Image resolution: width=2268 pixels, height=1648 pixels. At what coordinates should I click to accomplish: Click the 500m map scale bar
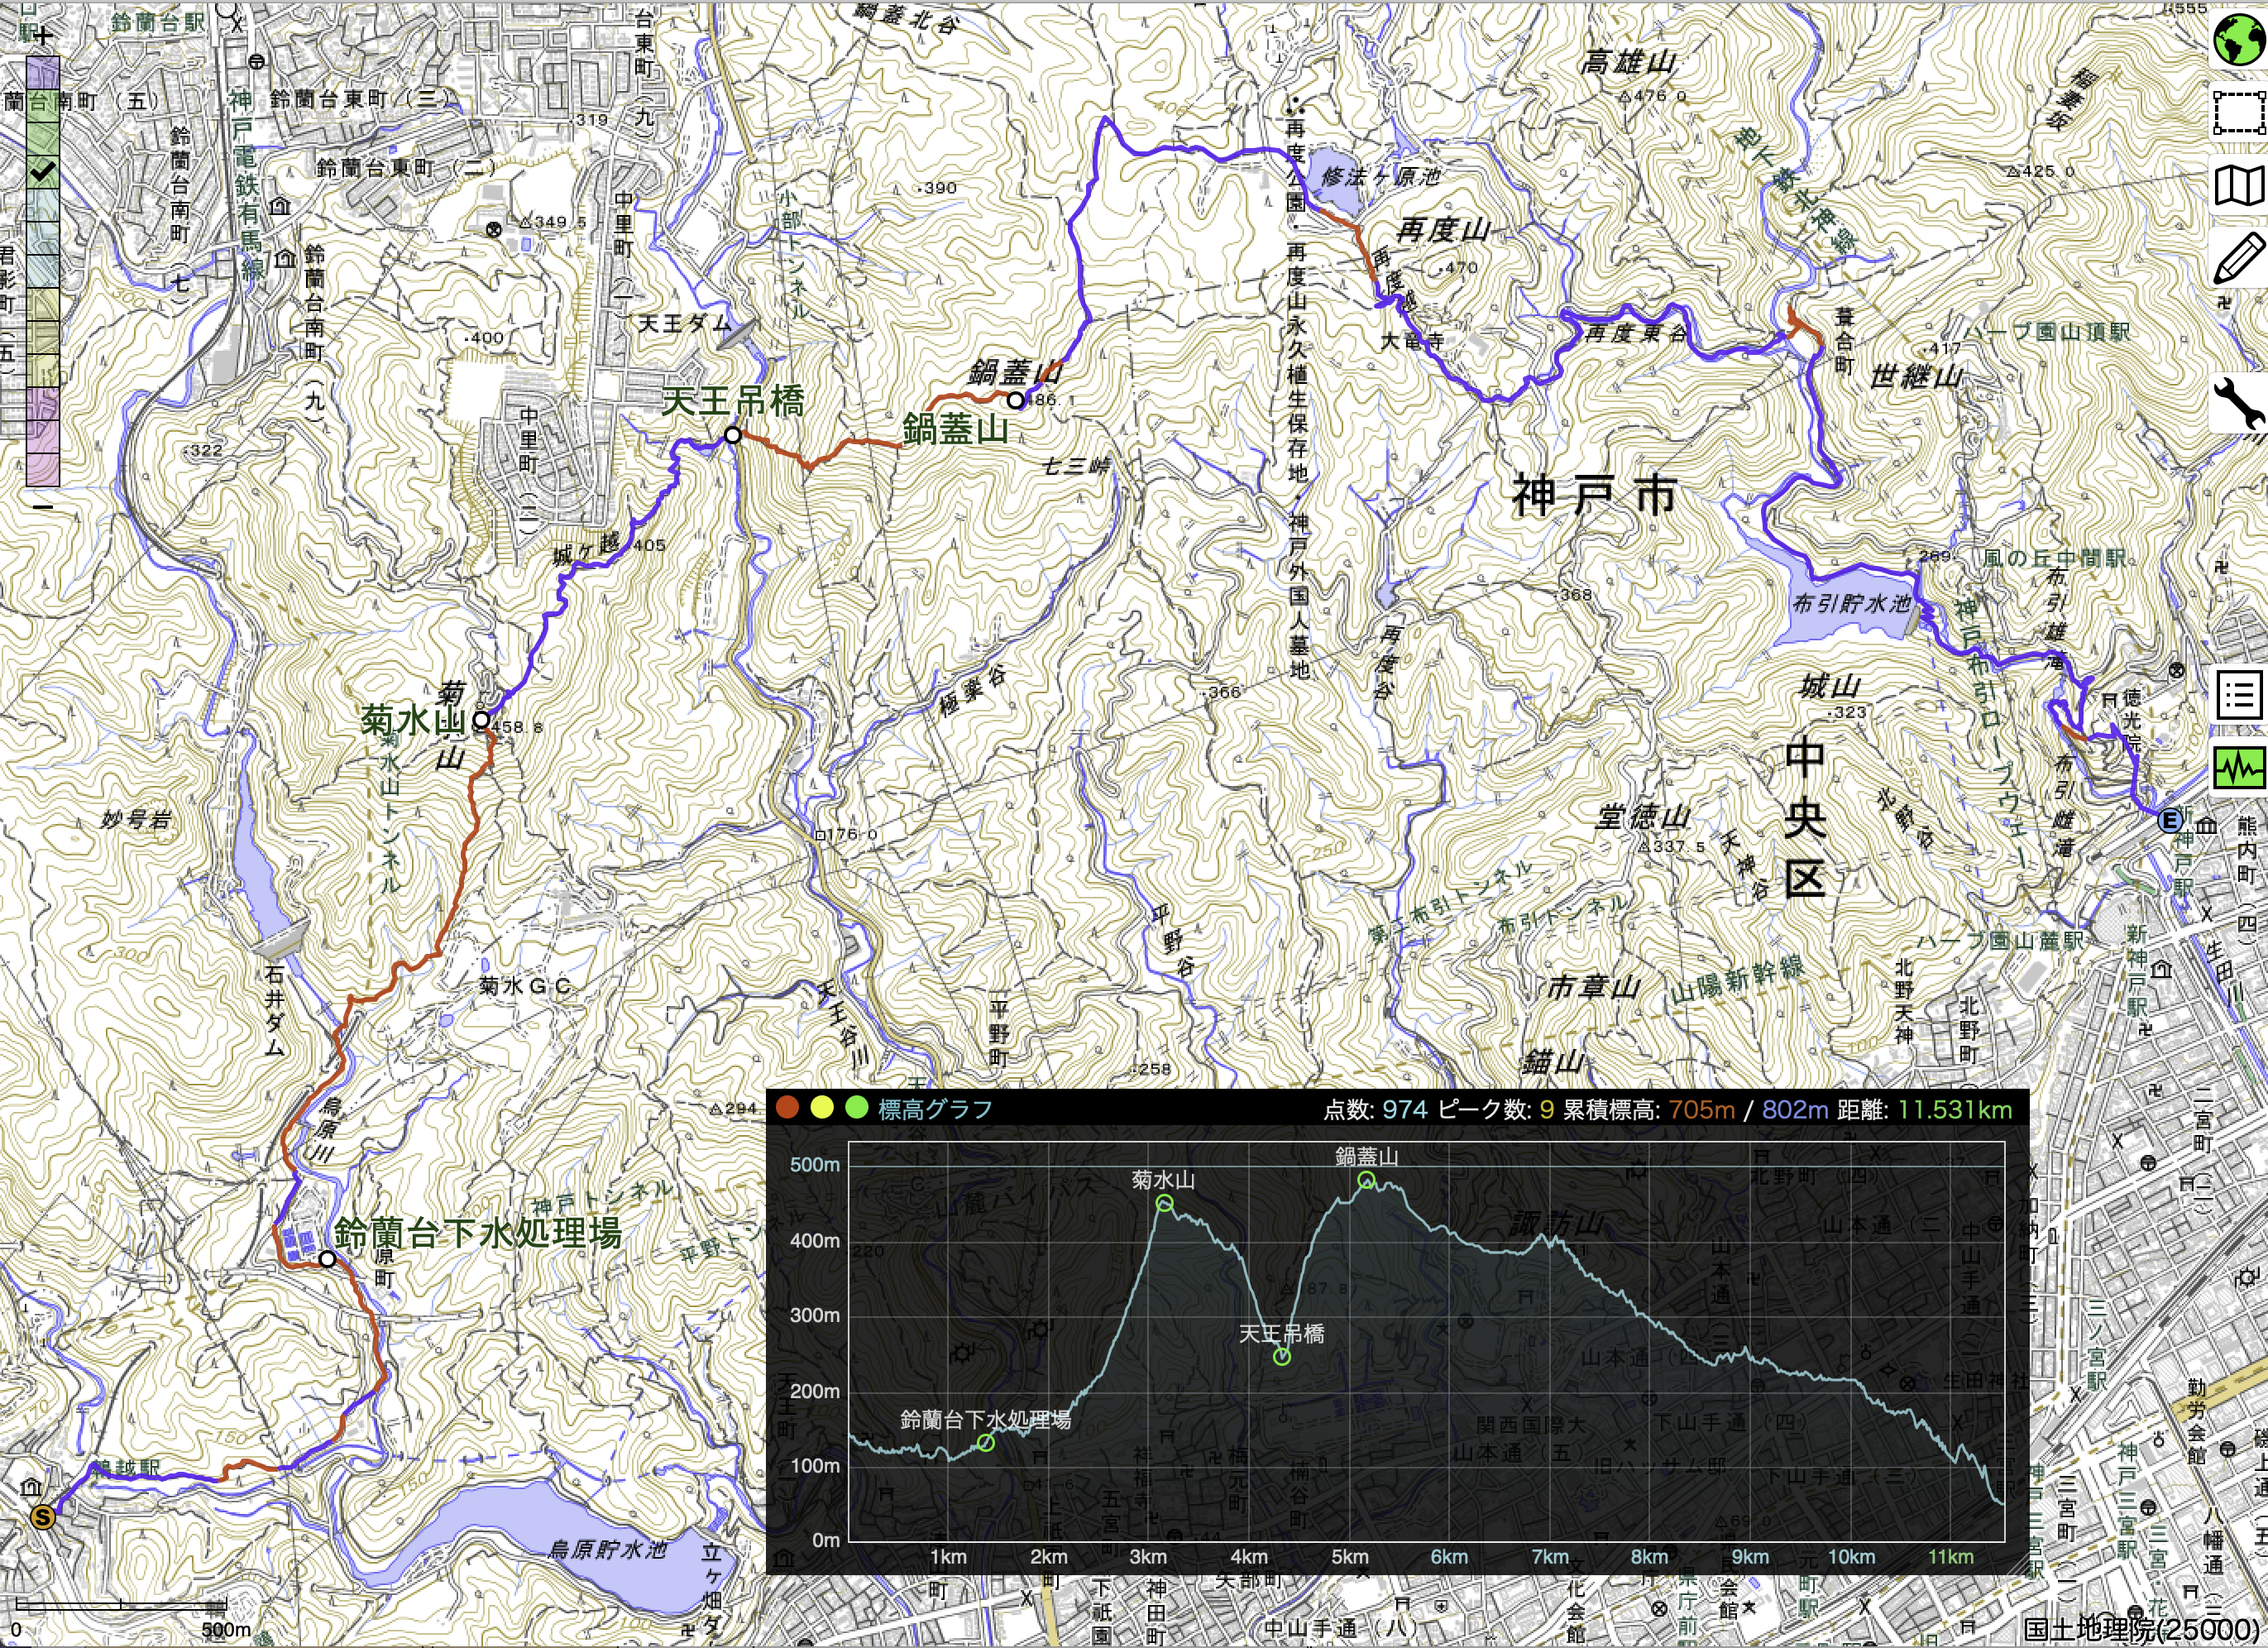121,1605
